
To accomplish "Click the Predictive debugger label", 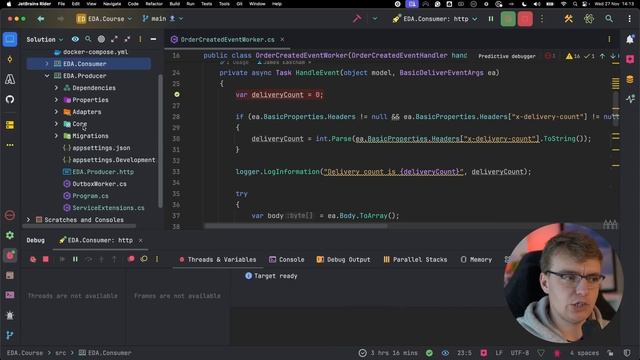I will tap(507, 56).
